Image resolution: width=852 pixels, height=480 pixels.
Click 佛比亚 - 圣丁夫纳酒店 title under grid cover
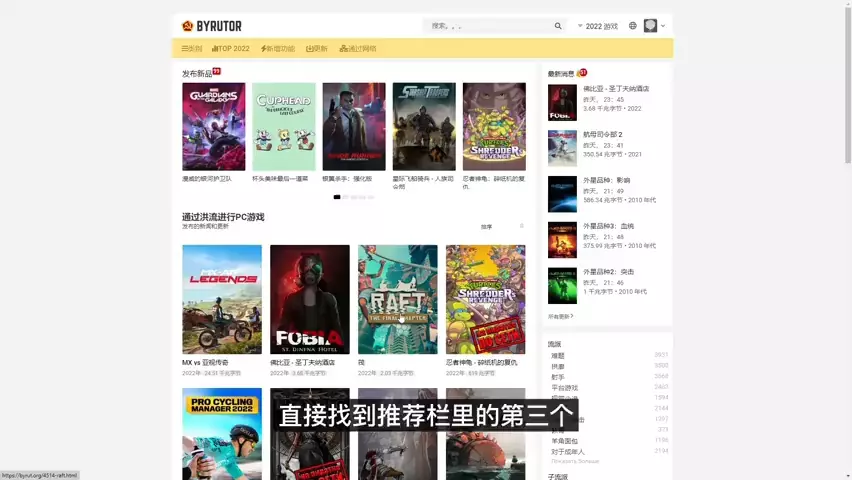(303, 363)
